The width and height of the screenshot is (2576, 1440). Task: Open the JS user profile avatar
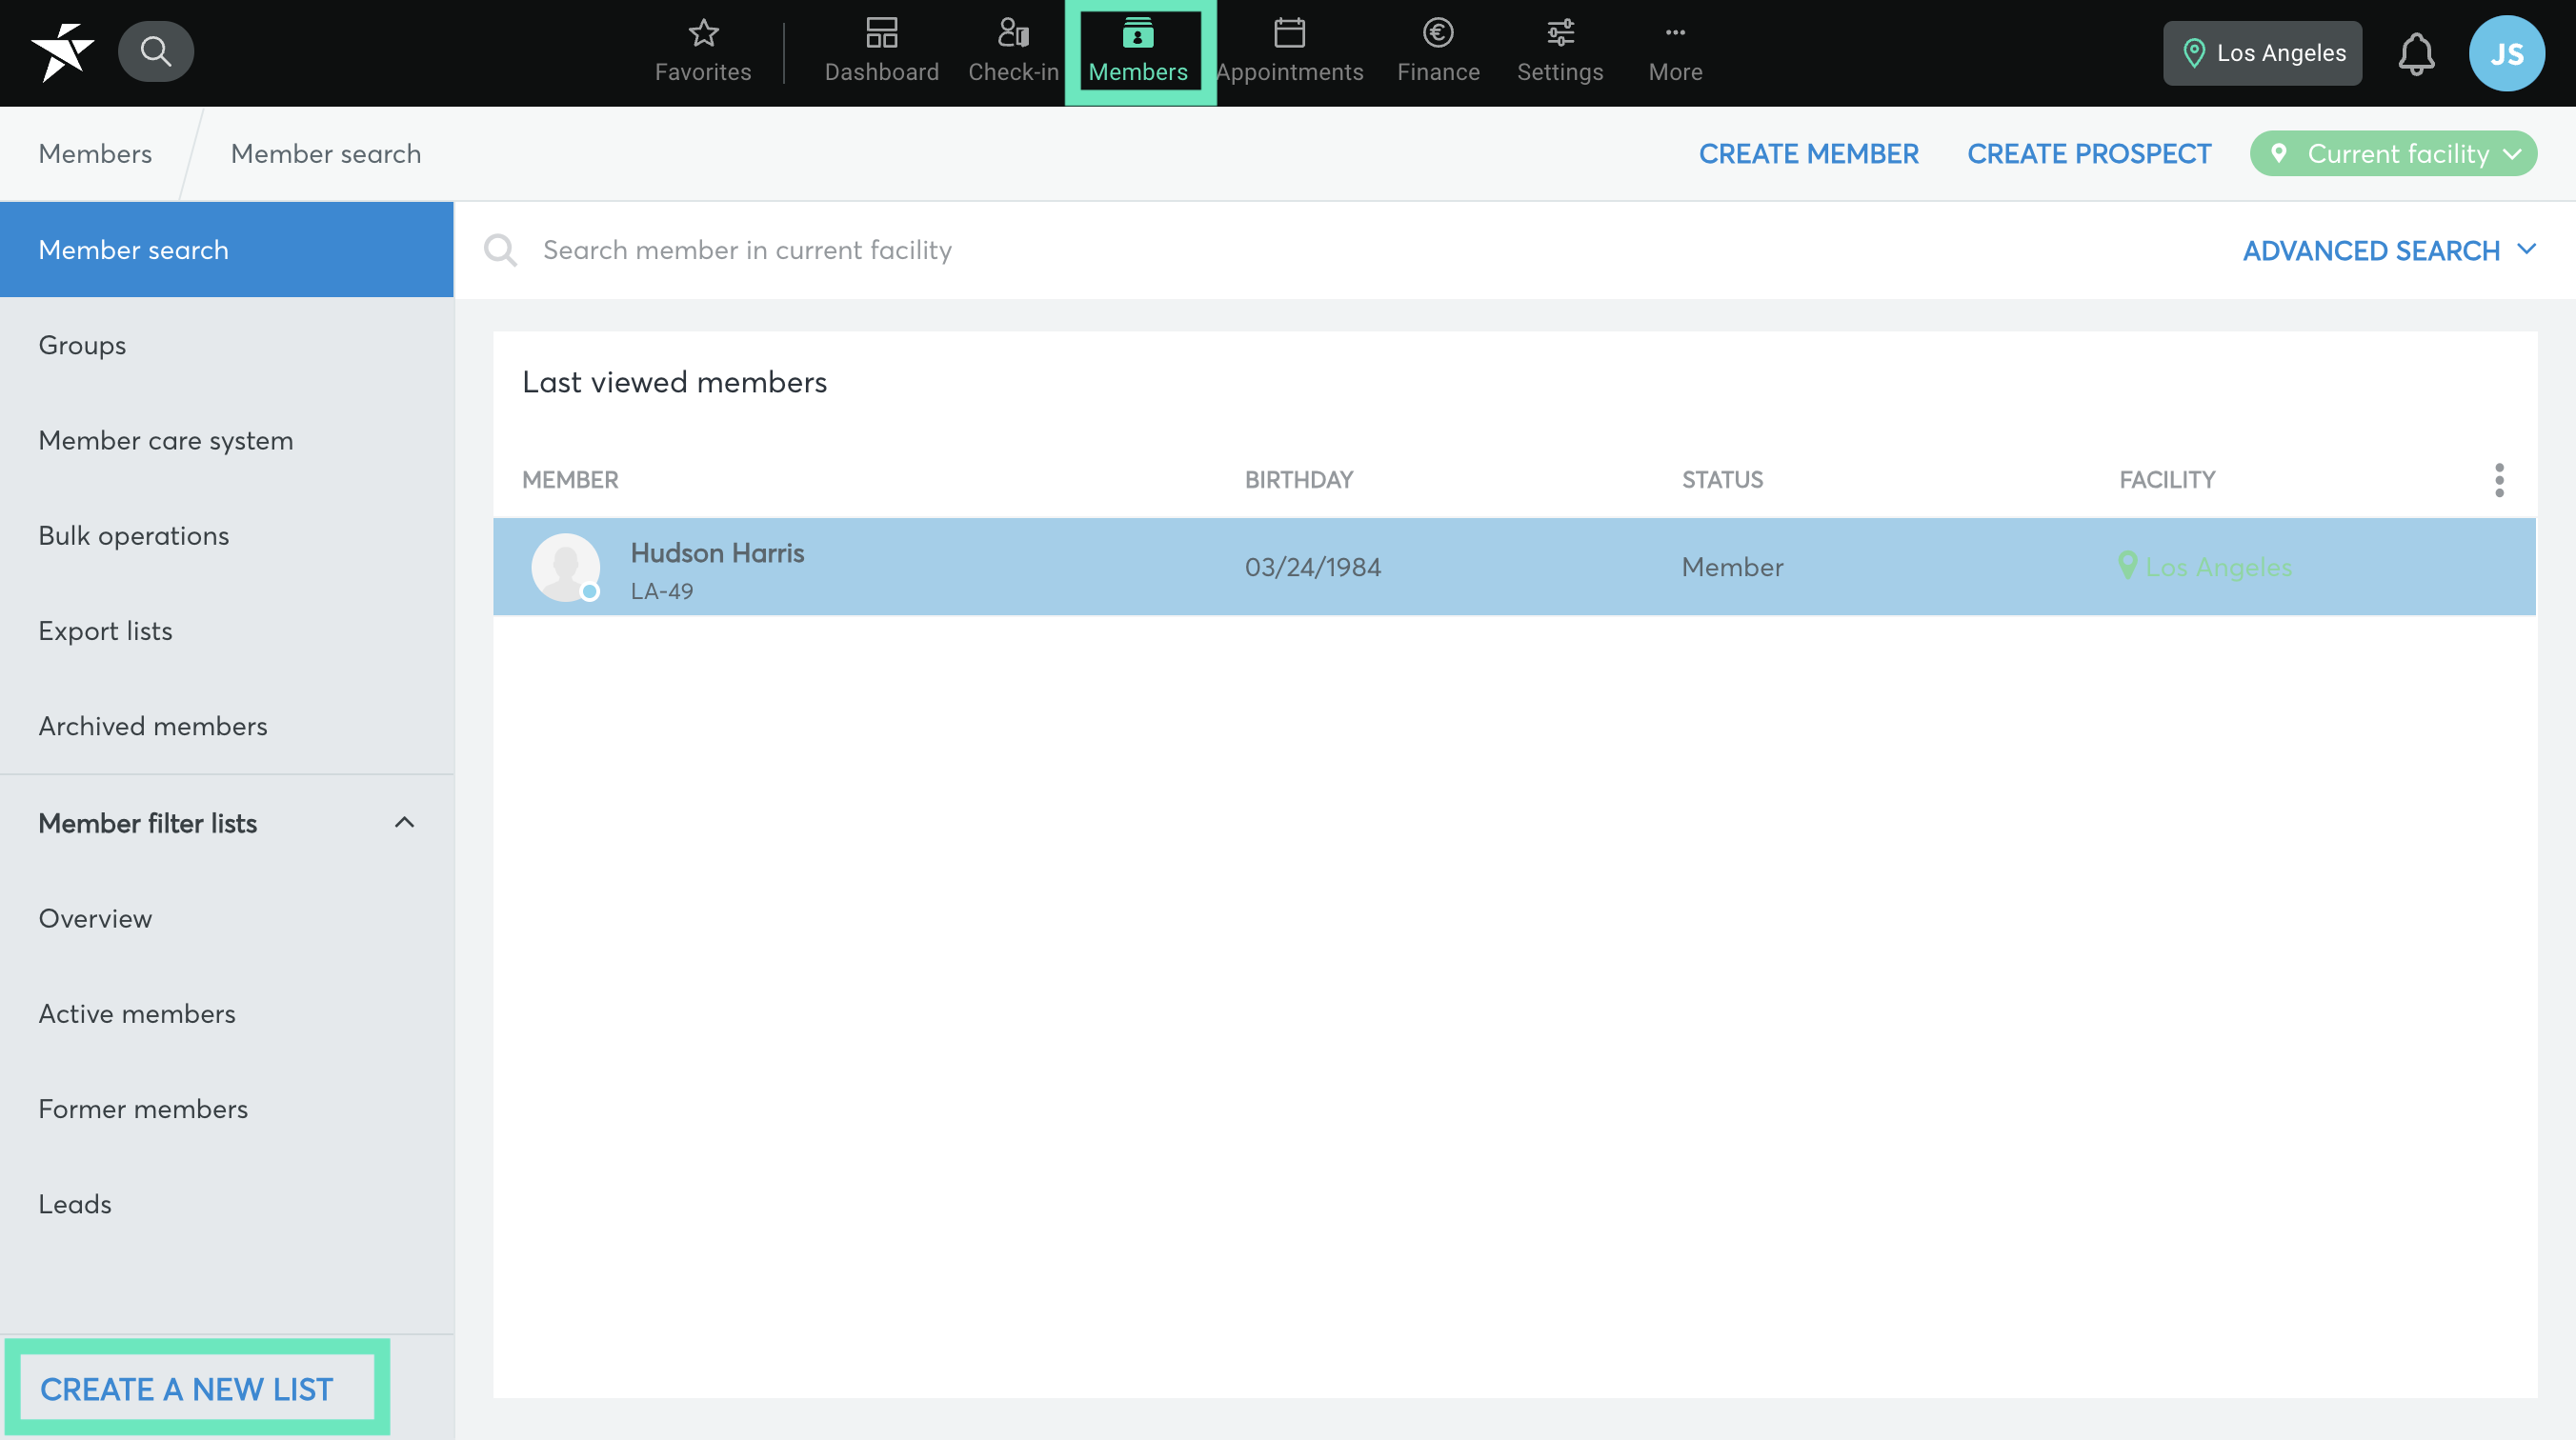pos(2506,53)
